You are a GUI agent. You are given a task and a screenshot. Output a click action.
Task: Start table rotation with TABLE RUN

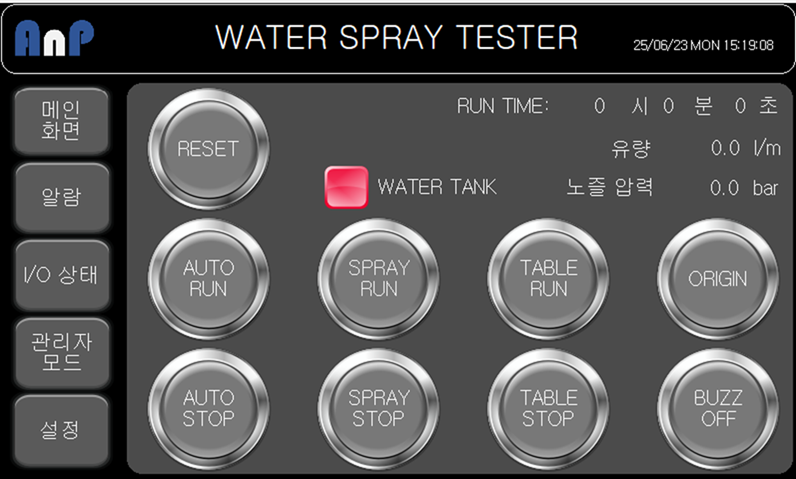pyautogui.click(x=548, y=279)
